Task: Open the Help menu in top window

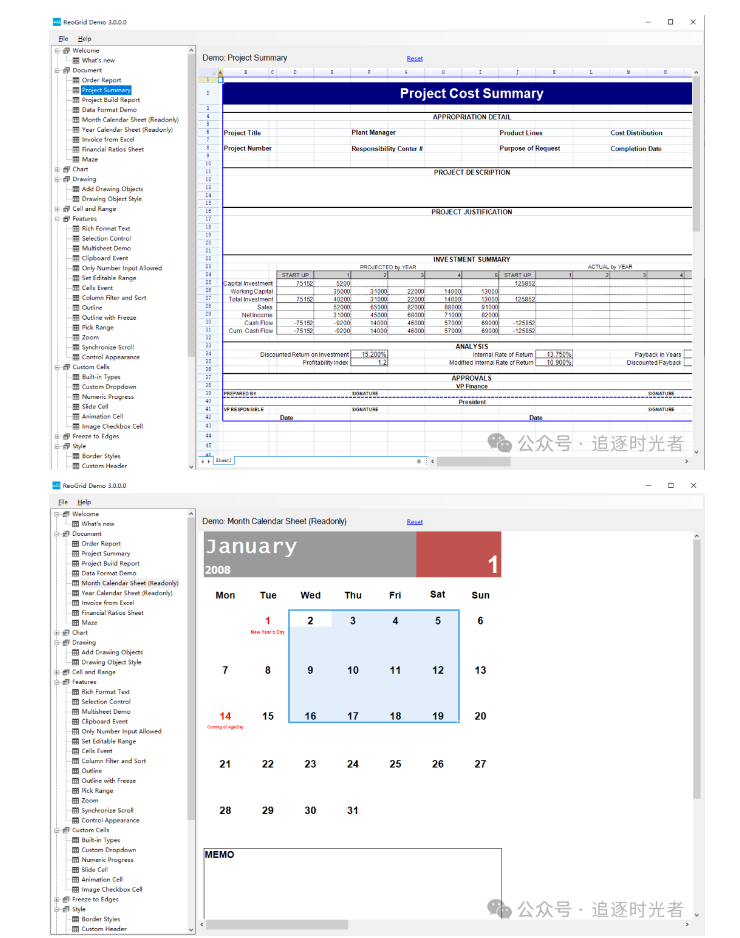Action: (x=84, y=39)
